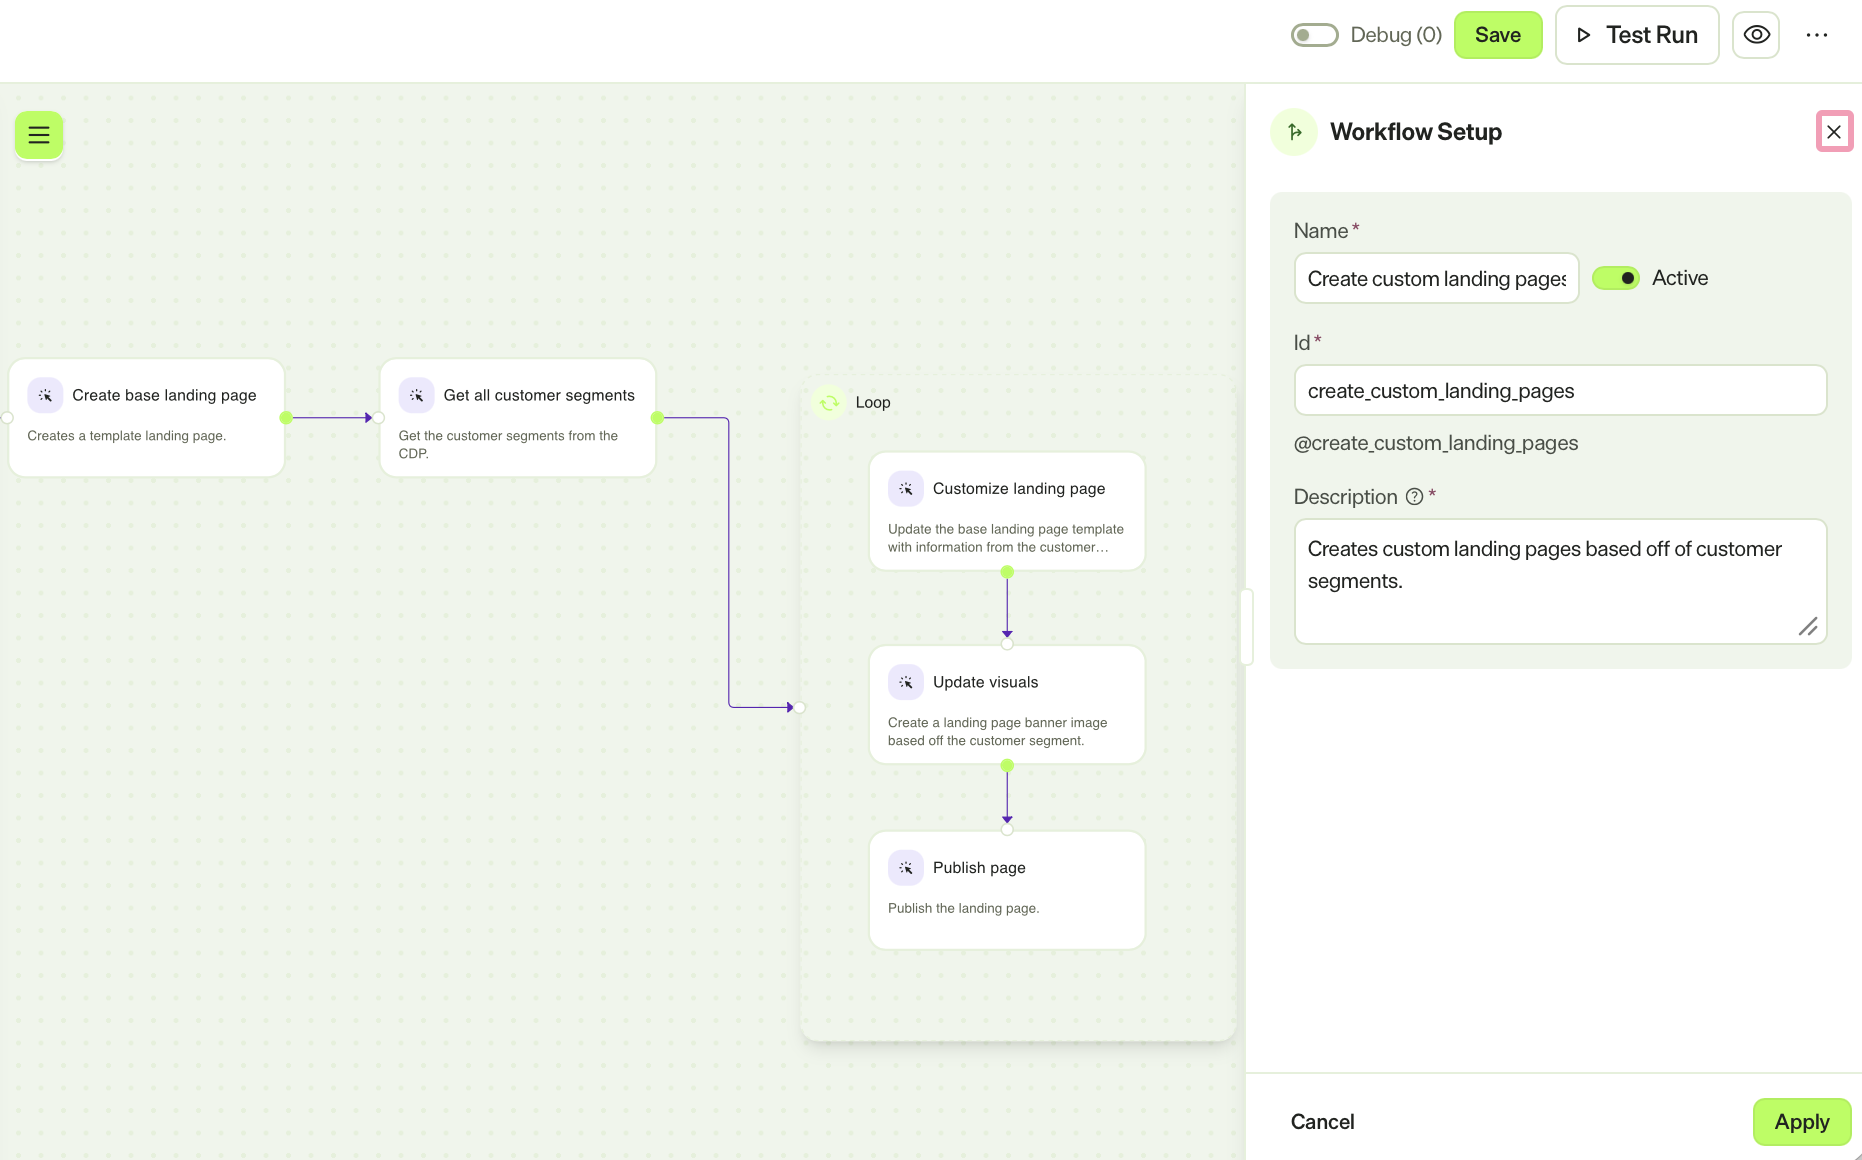Click the 'Publish the landing page.' description
1862x1160 pixels.
[964, 908]
